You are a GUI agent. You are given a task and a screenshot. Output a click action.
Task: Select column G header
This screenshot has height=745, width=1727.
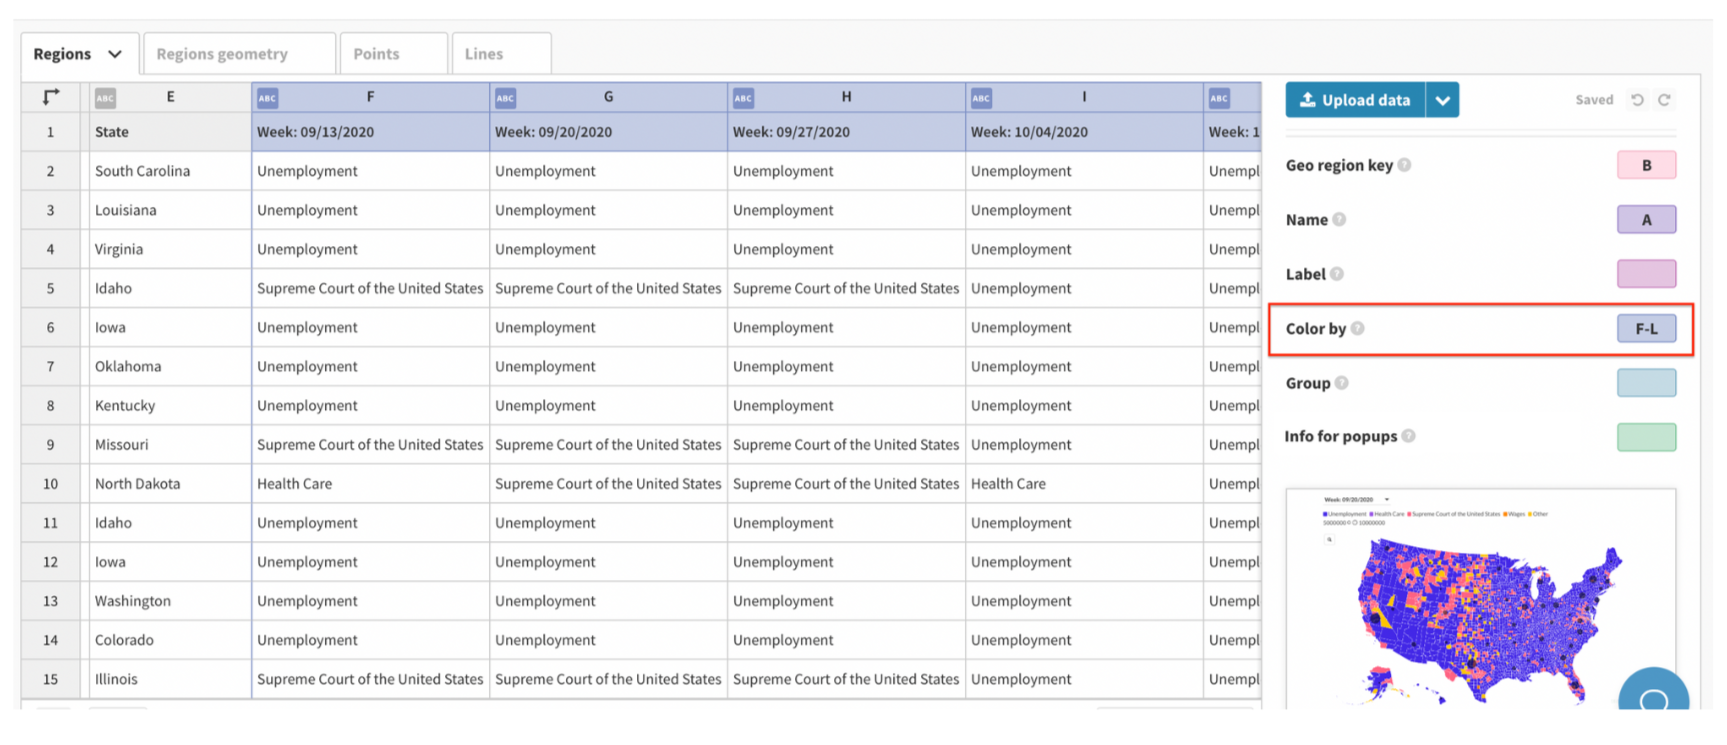tap(609, 97)
